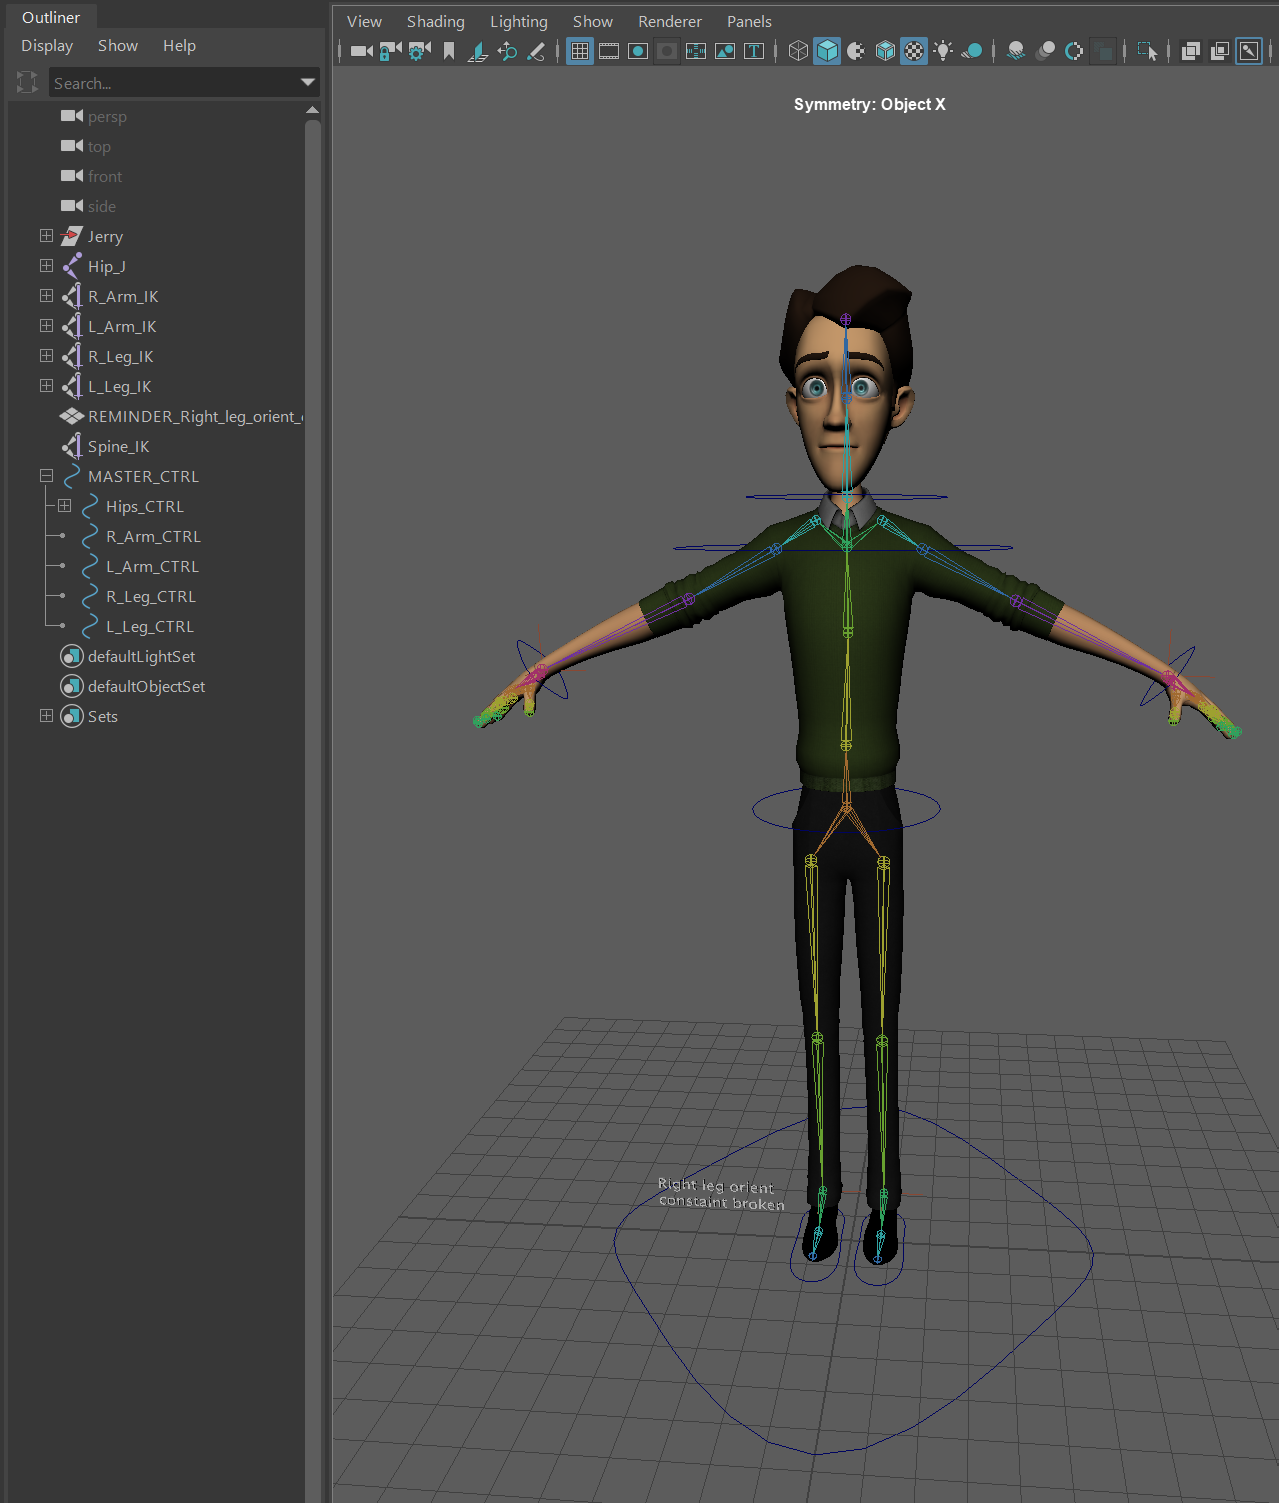The image size is (1279, 1503).
Task: Select the Spine_IK handle item
Action: click(118, 446)
